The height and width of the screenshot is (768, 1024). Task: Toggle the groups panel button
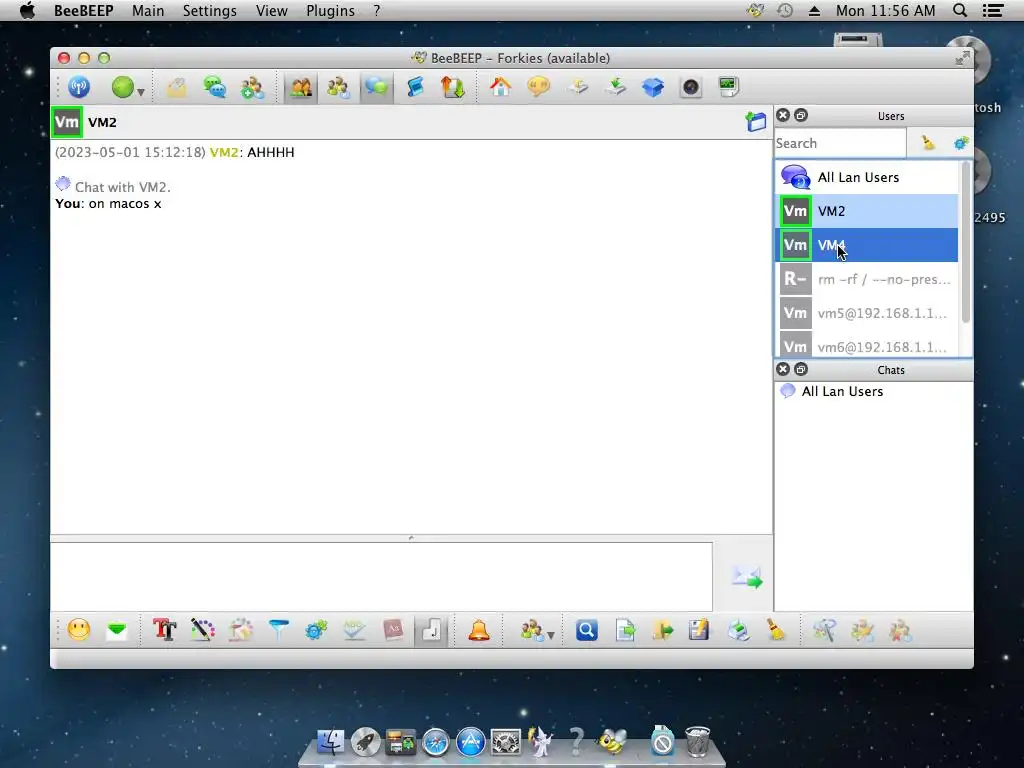pos(338,87)
